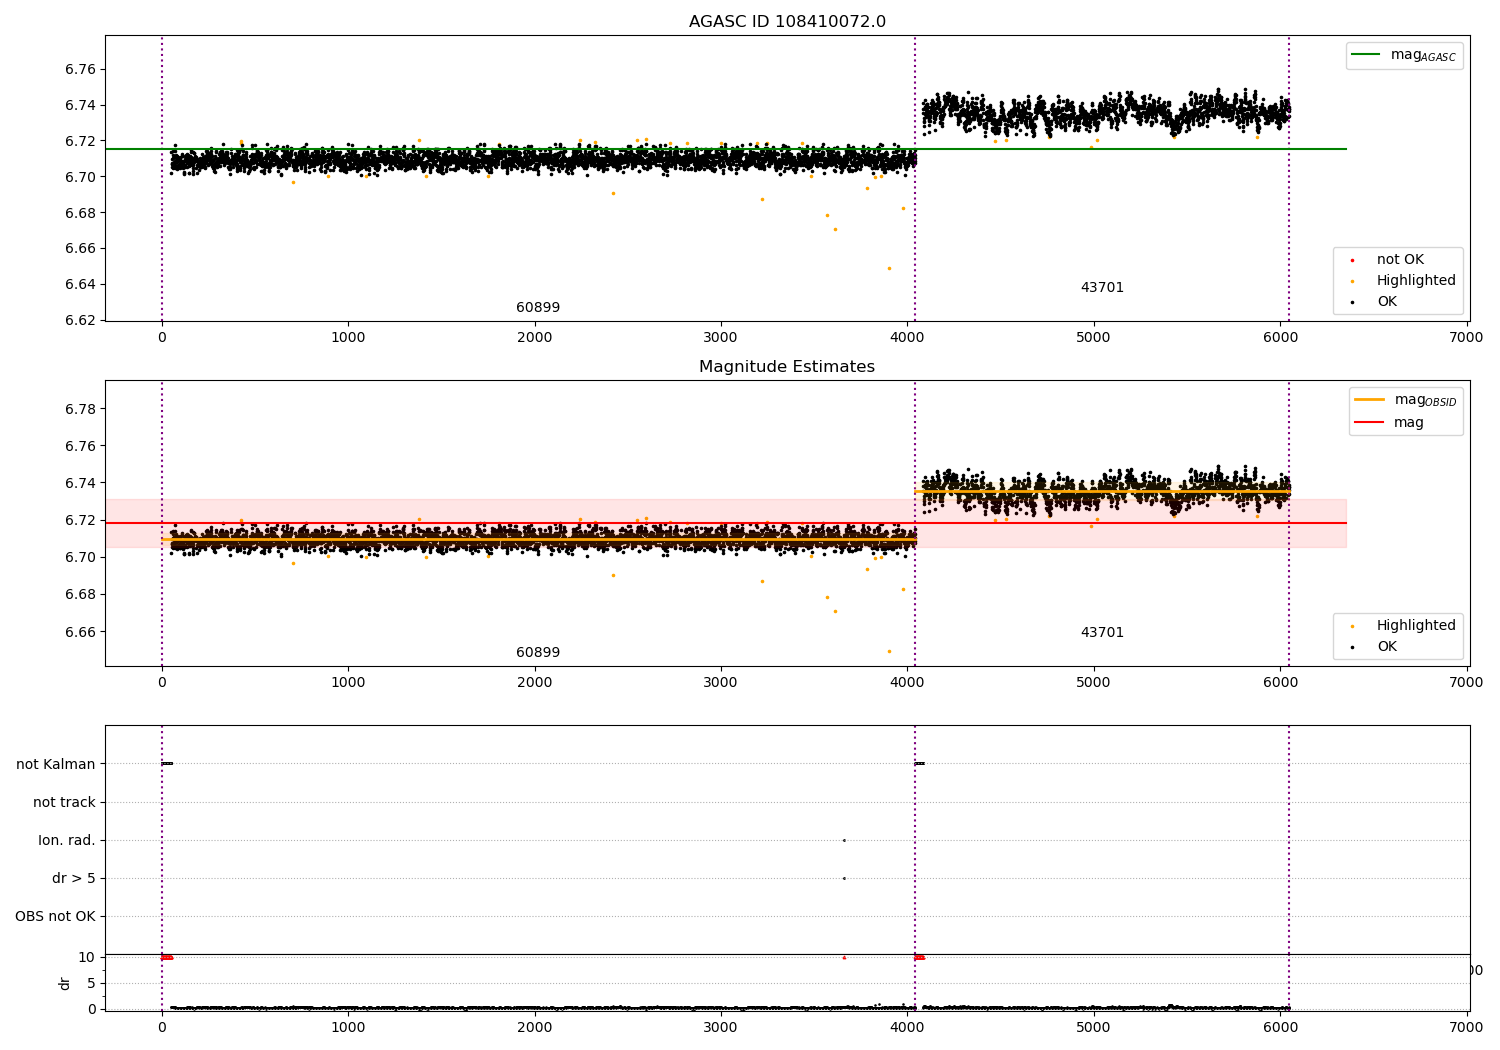The image size is (1500, 1050).
Task: Click the 7000 x-axis tick under the AGASC plot
Action: click(1466, 338)
